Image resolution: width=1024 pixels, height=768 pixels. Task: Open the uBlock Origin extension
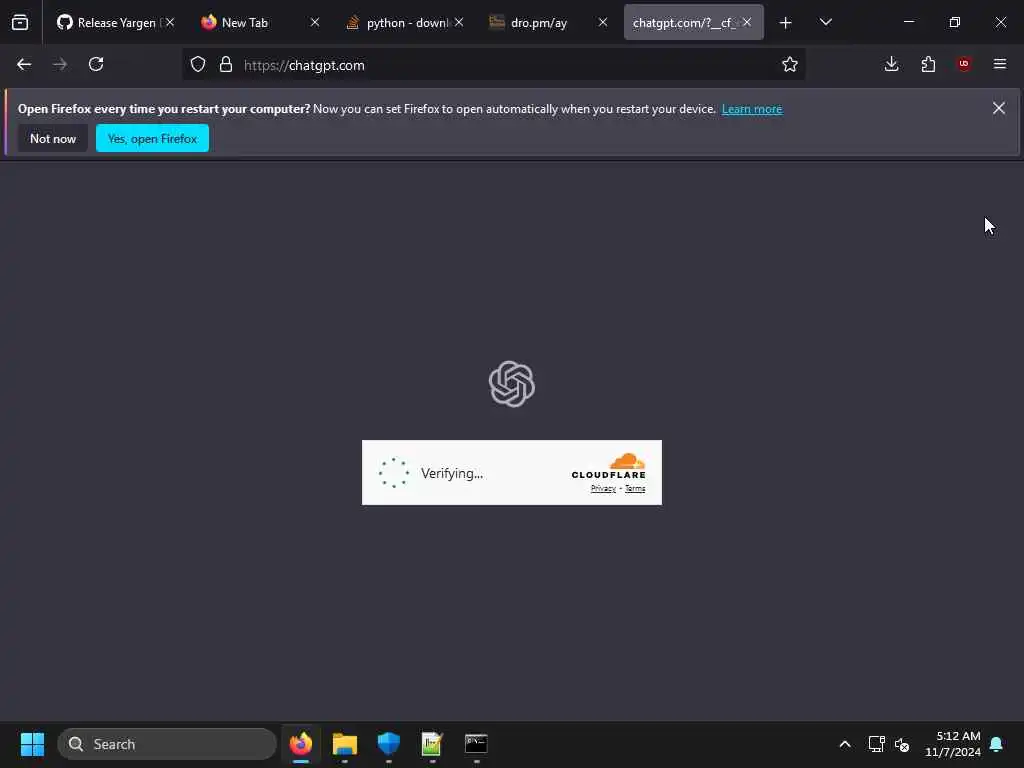click(x=964, y=65)
